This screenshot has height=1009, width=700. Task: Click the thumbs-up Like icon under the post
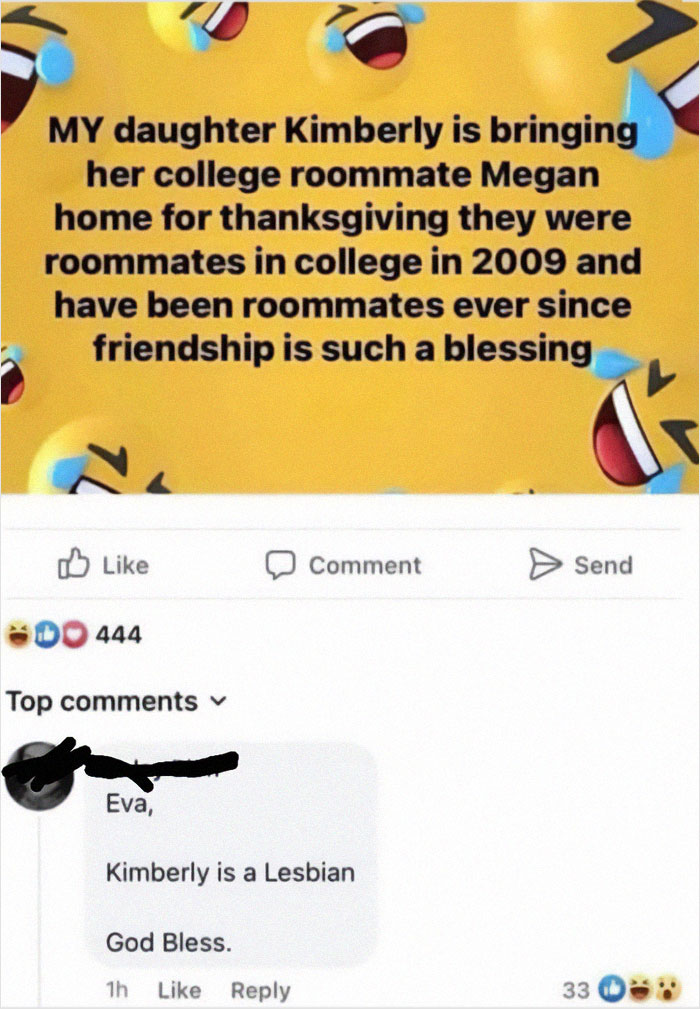(73, 564)
